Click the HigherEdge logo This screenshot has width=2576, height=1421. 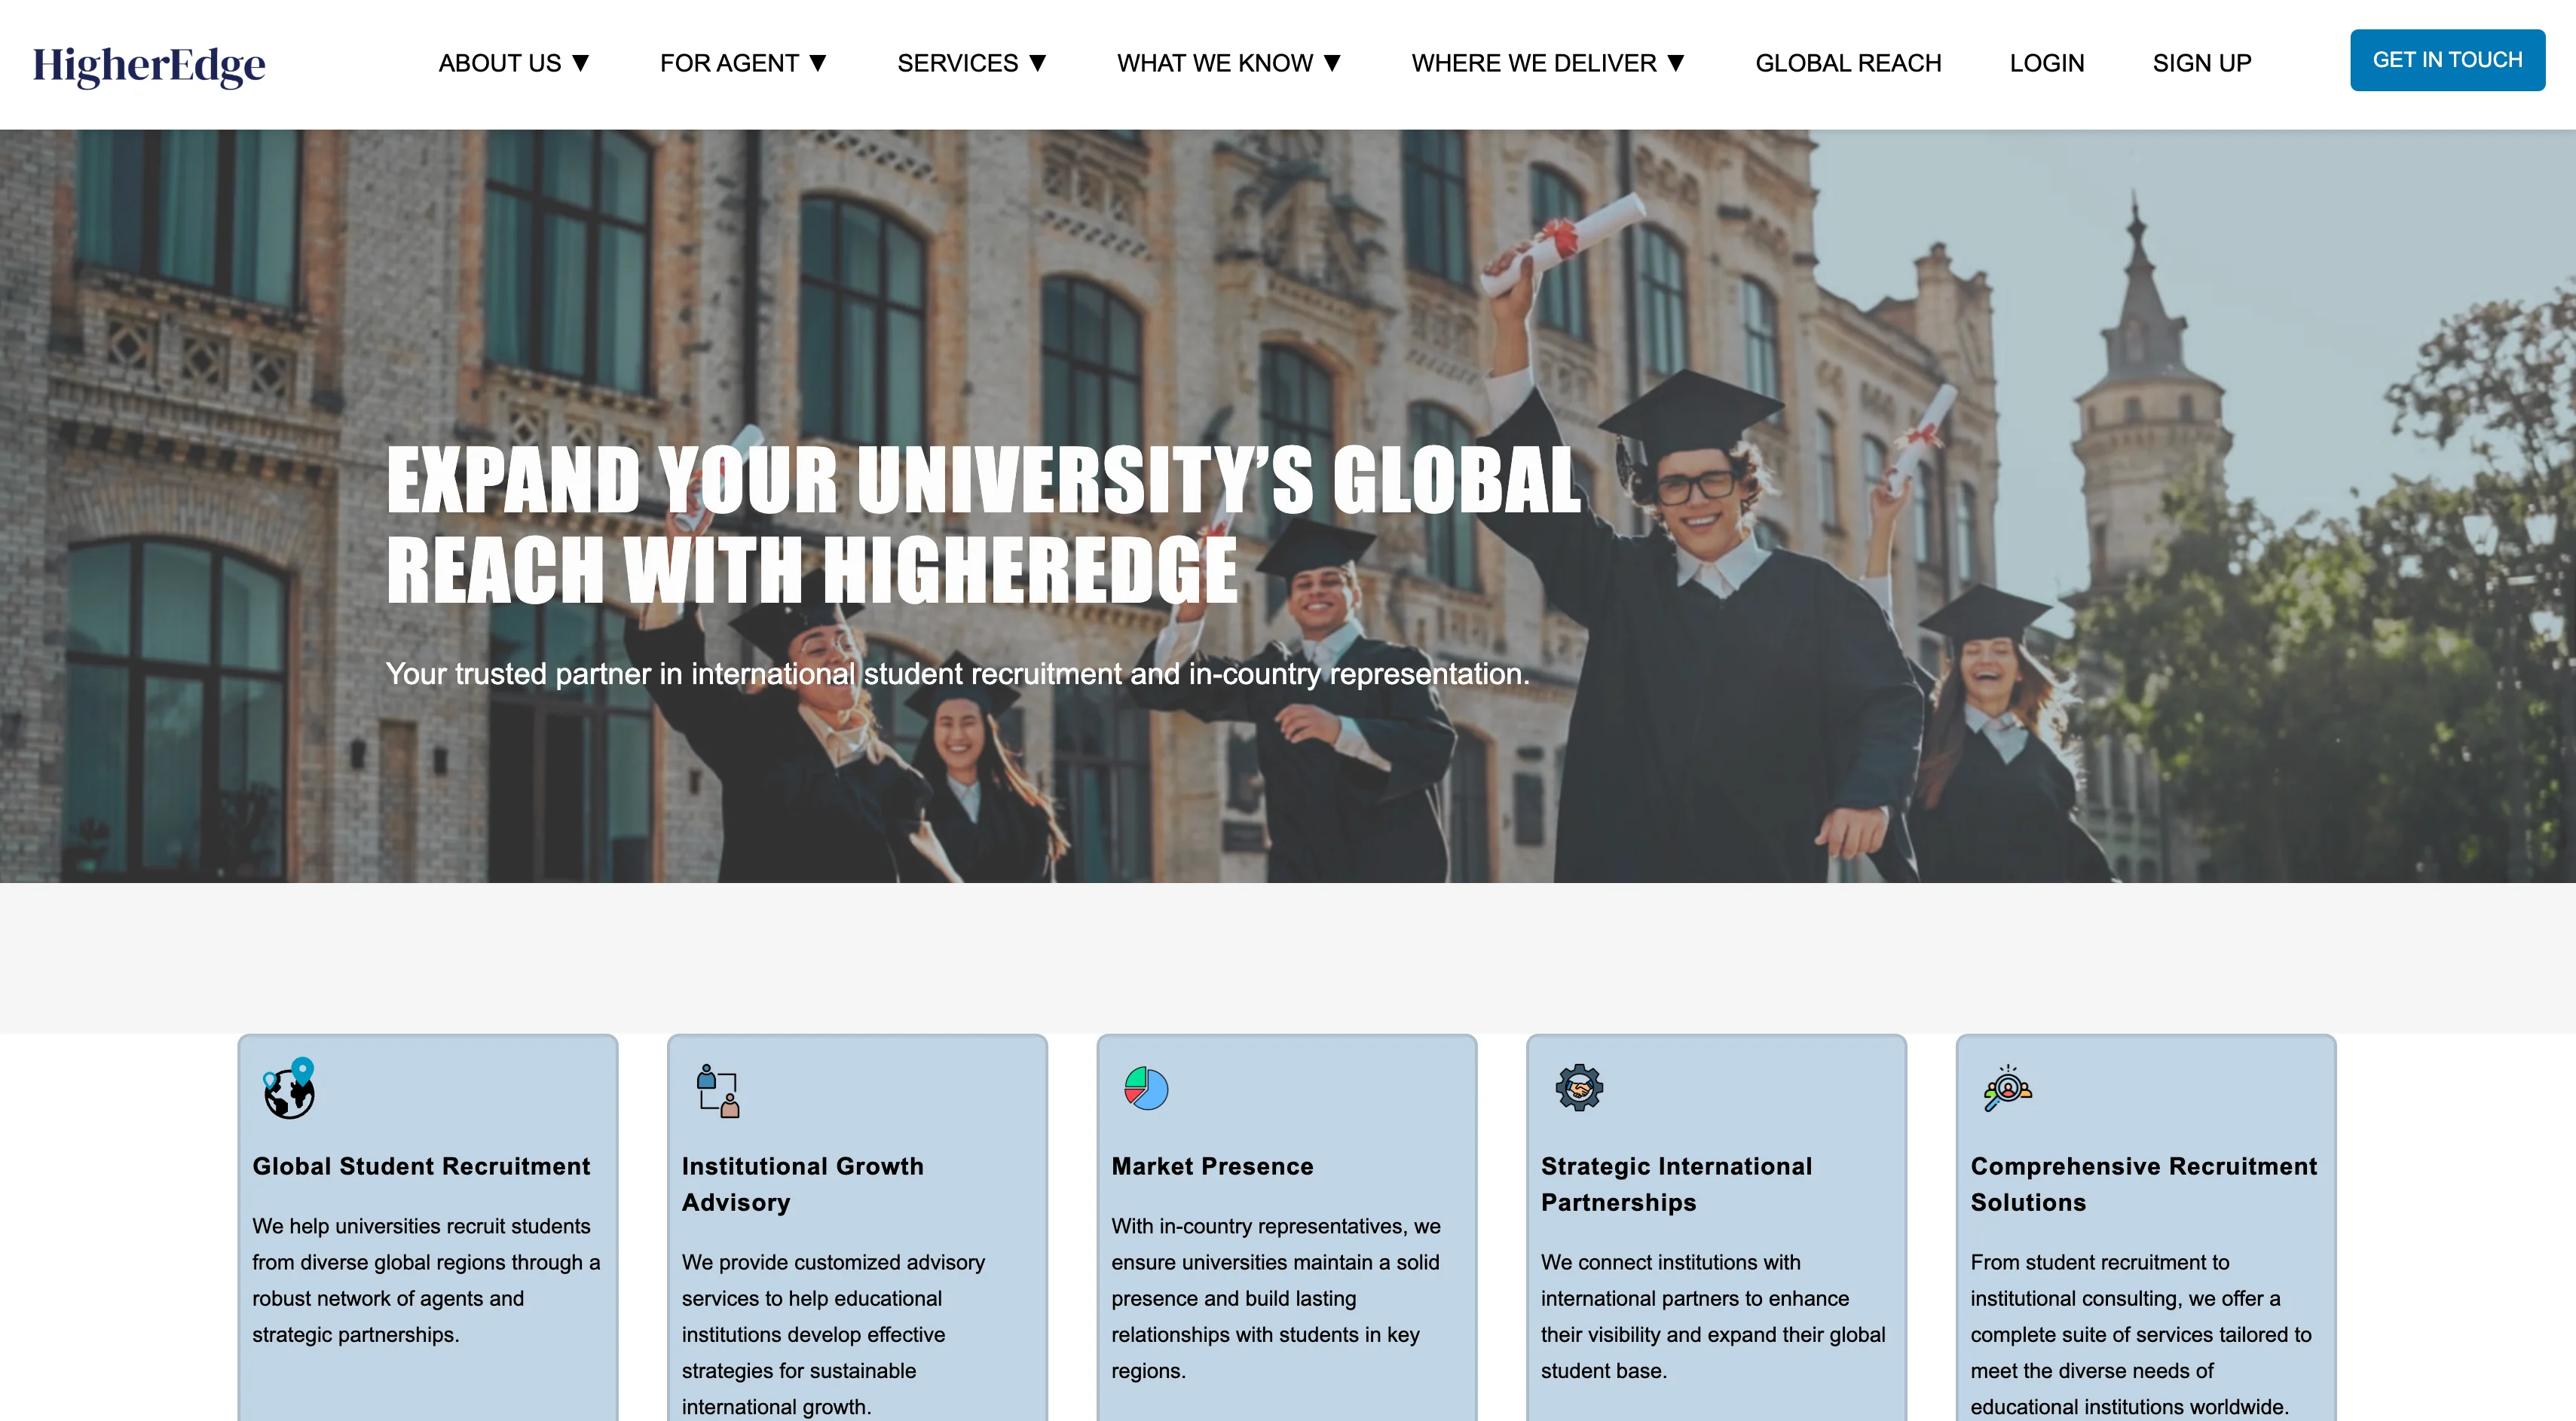[x=149, y=65]
